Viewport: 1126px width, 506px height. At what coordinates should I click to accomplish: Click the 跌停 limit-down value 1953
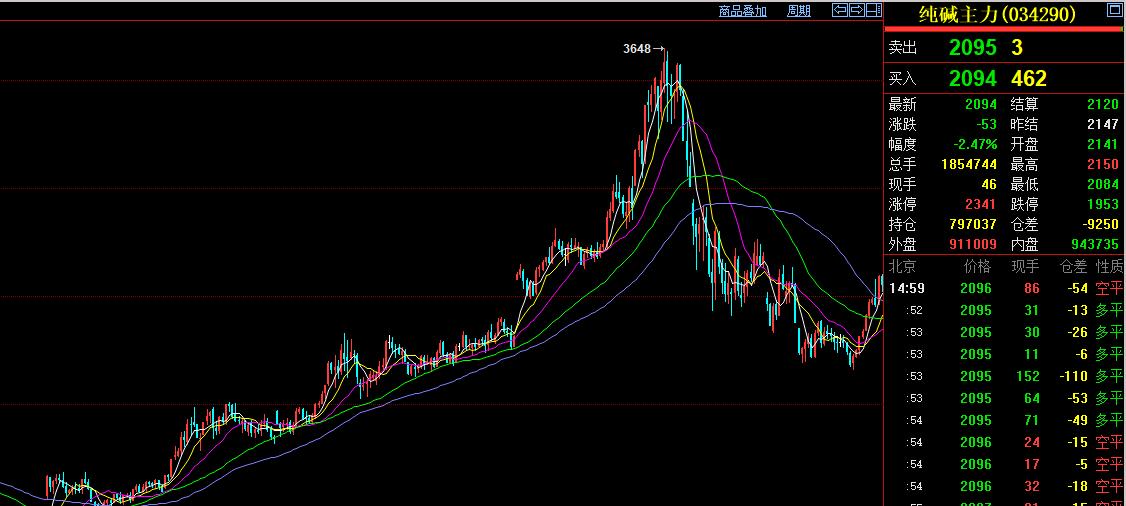[x=1102, y=204]
